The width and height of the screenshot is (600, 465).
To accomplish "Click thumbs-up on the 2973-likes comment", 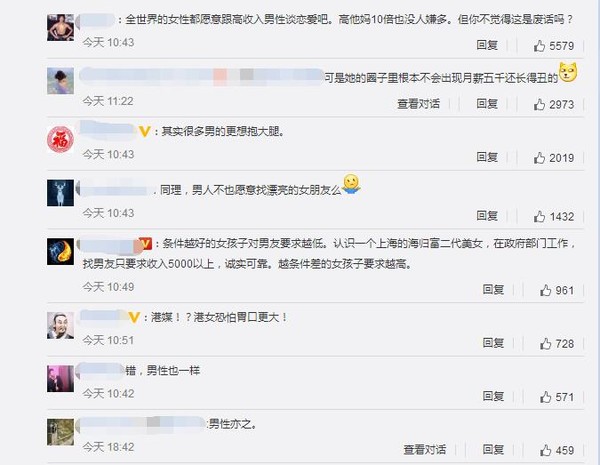I will (539, 104).
